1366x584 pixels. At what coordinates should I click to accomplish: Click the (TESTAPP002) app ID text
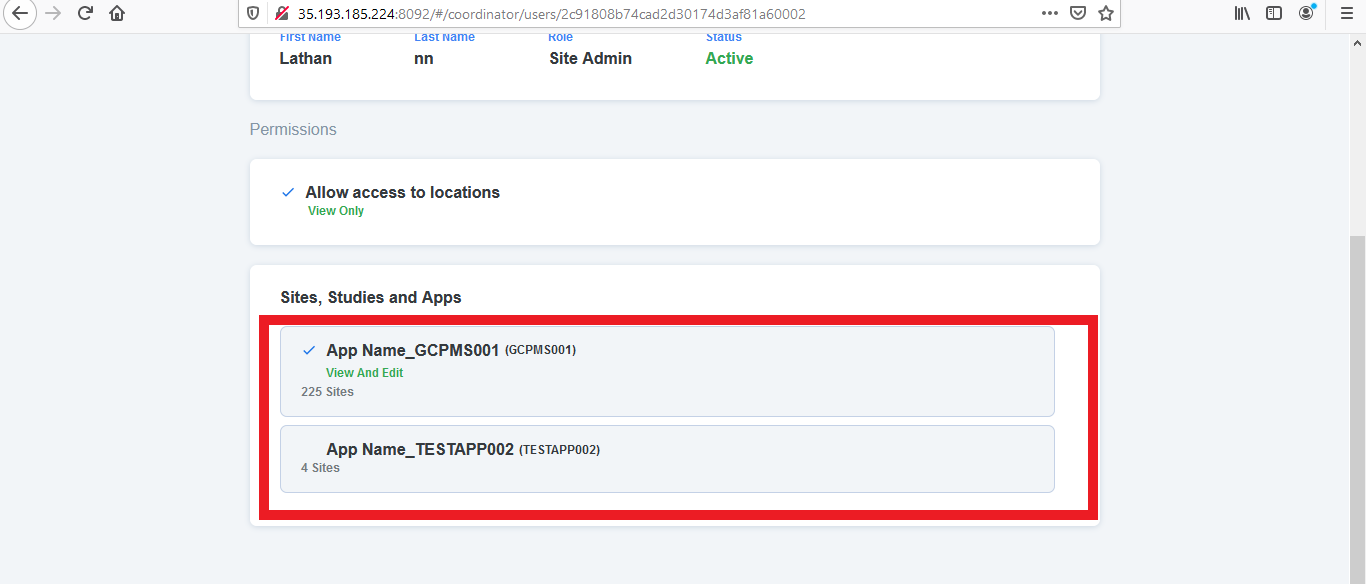click(559, 450)
